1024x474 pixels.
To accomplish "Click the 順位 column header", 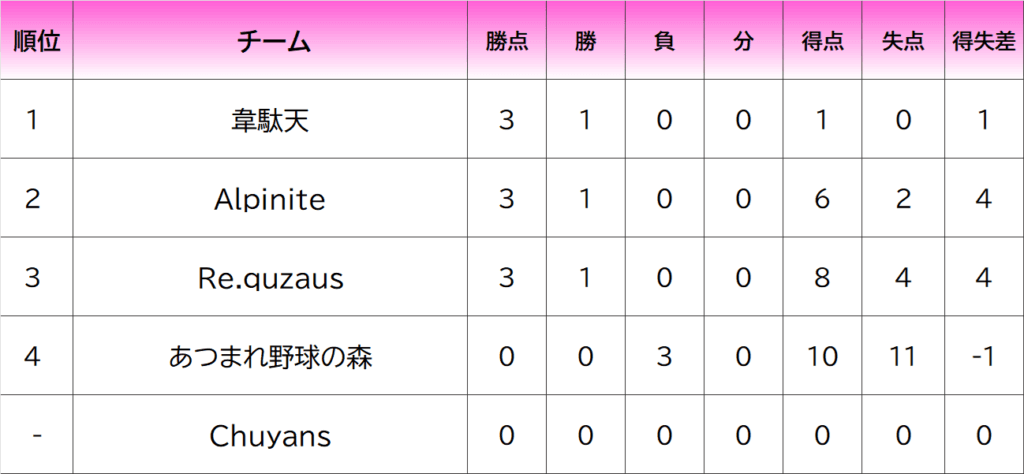I will [x=36, y=41].
